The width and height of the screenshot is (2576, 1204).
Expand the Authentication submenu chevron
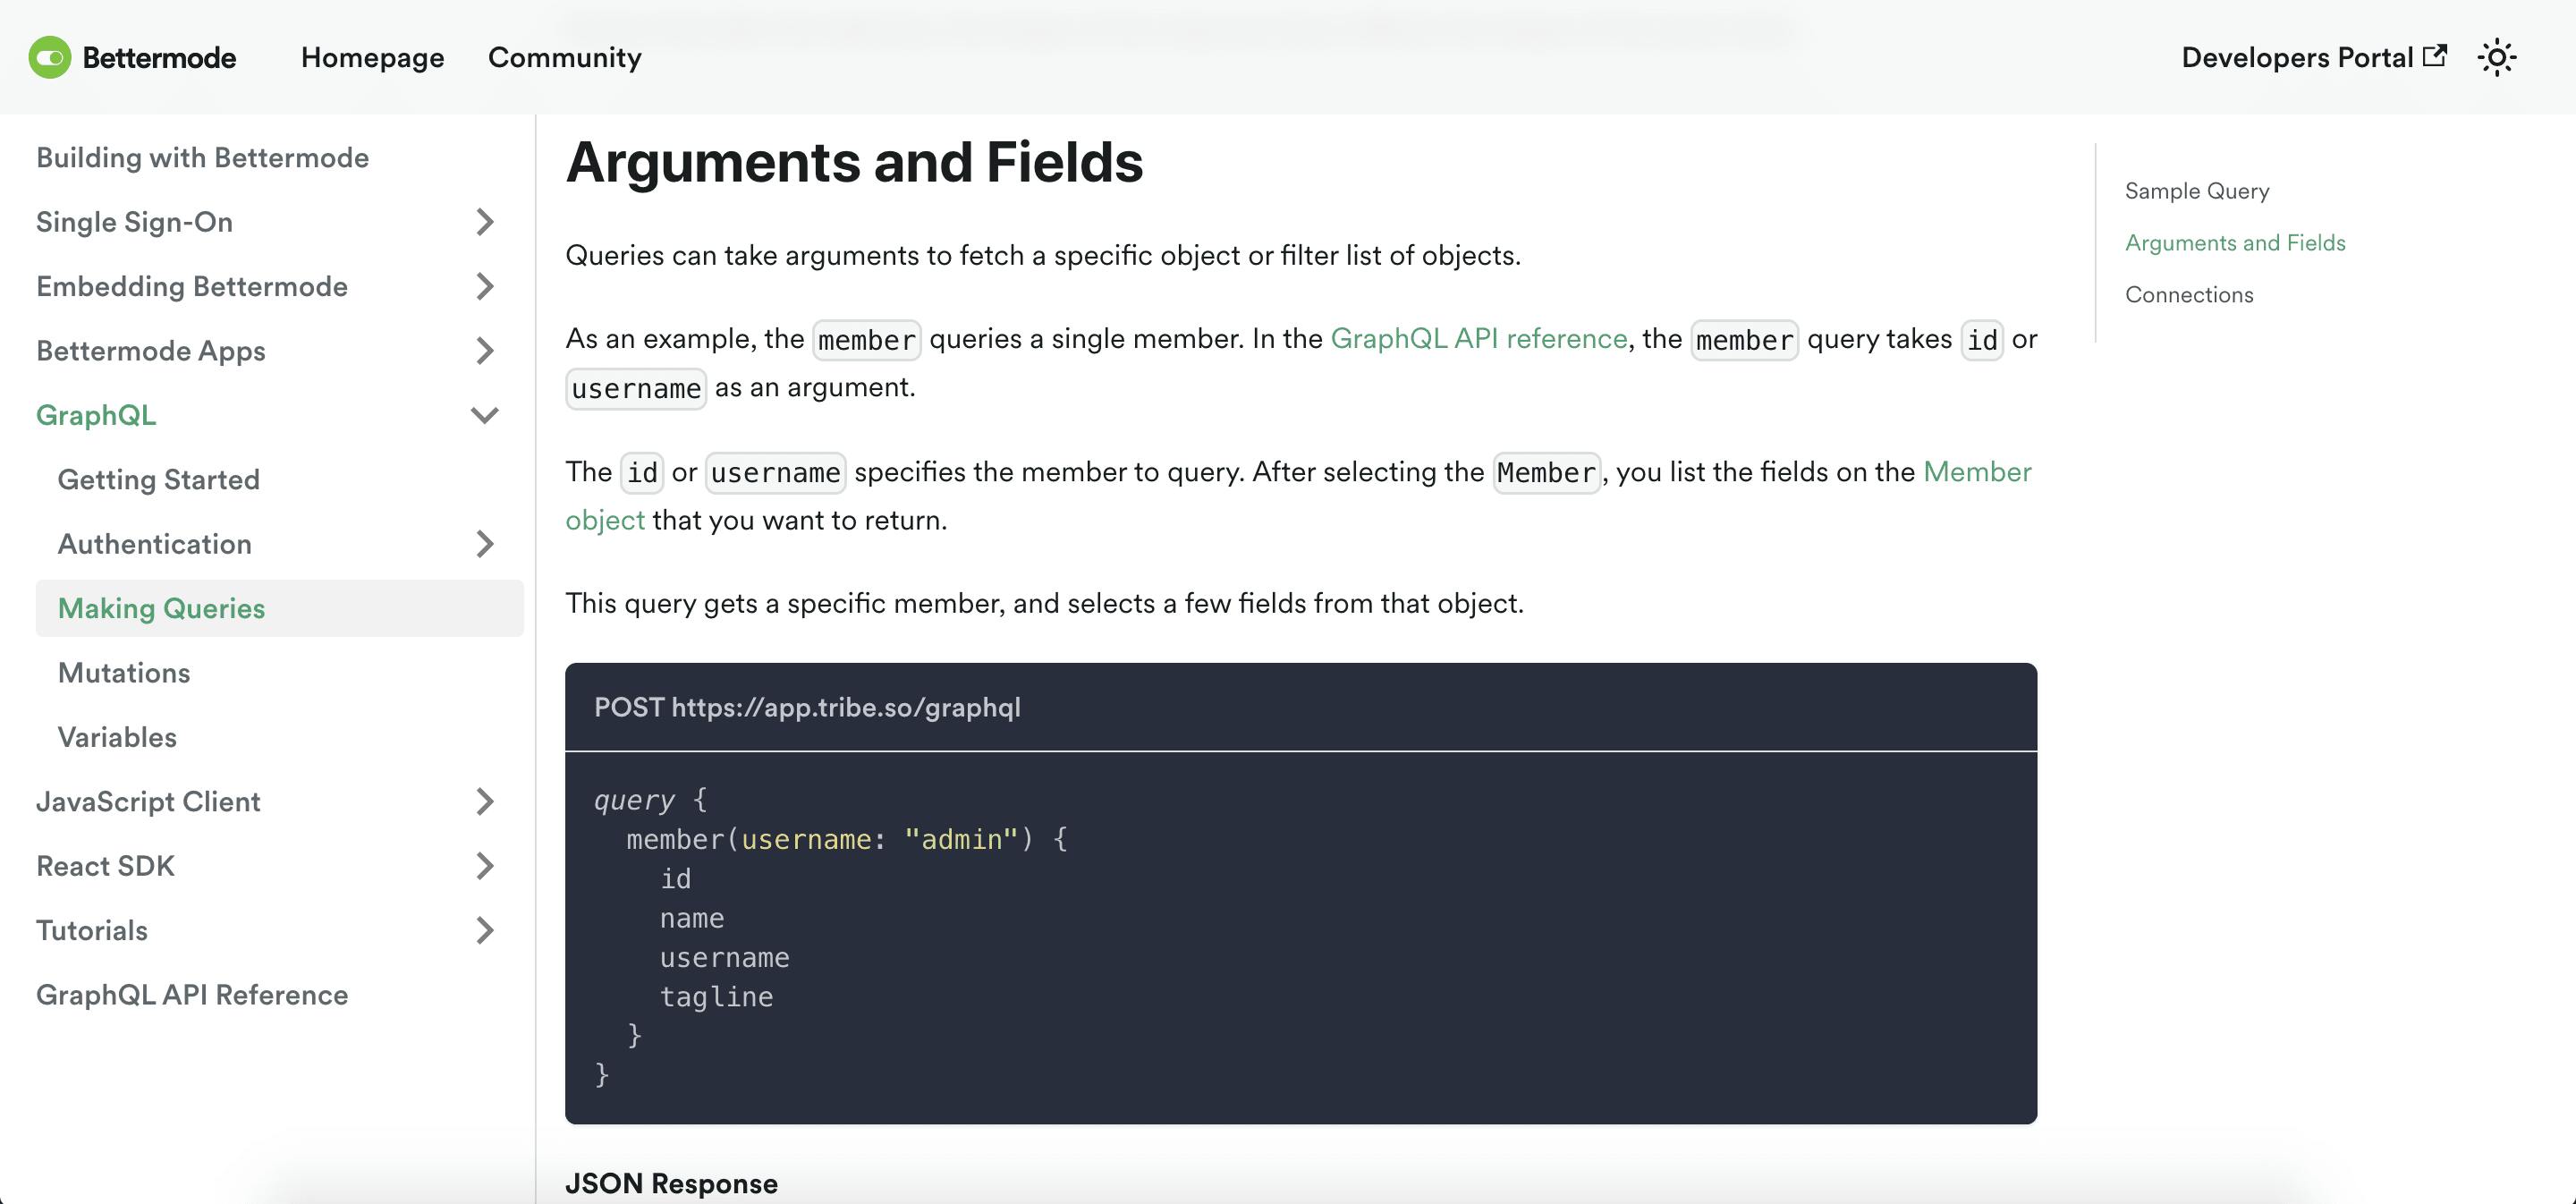[x=485, y=544]
